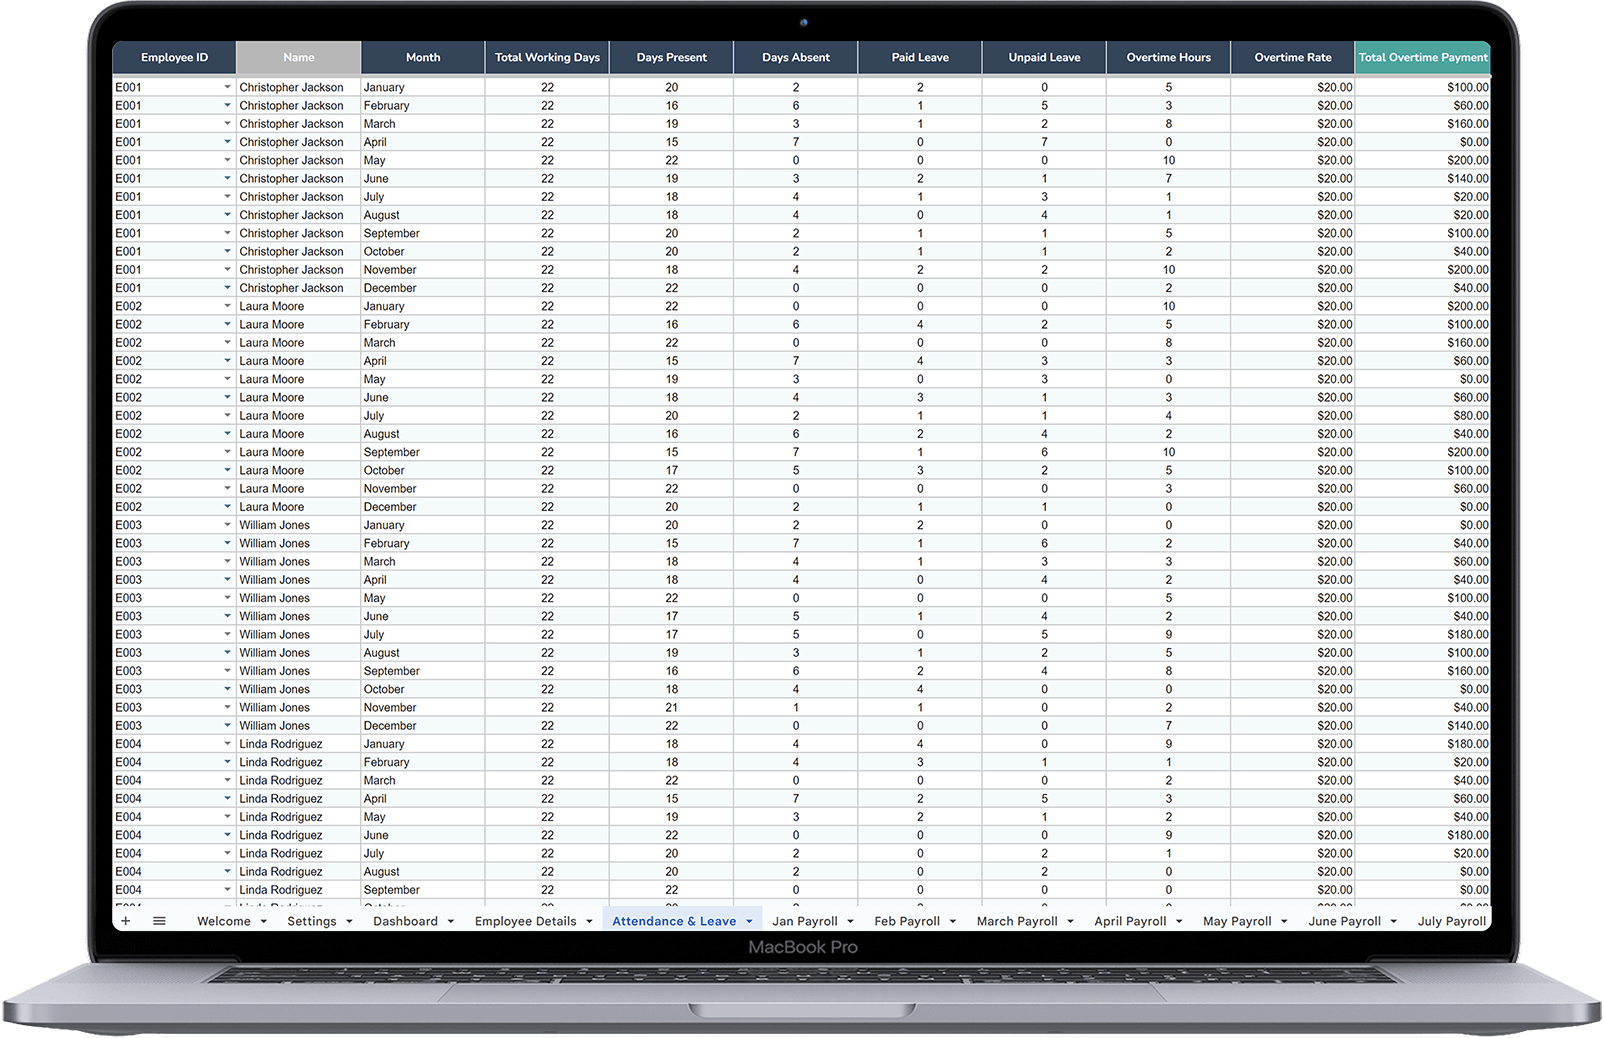This screenshot has height=1038, width=1604.
Task: Open Jan Payroll tab dropdown arrow
Action: (x=851, y=922)
